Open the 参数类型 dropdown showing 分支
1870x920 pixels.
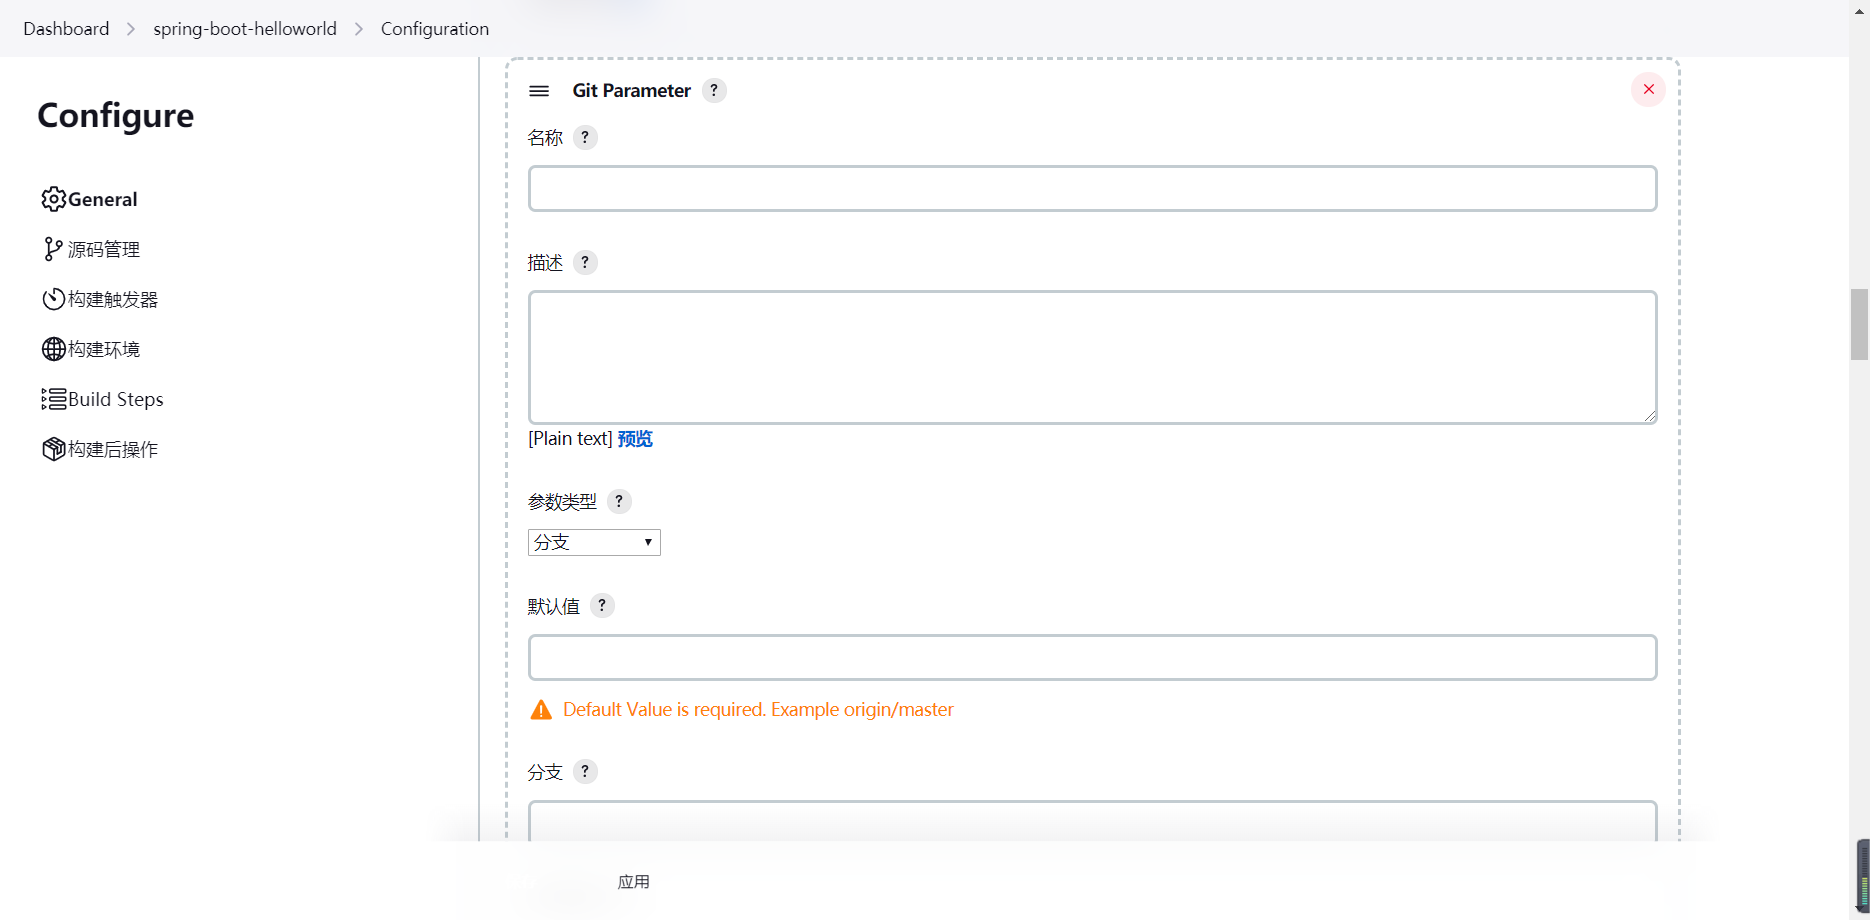(x=594, y=542)
